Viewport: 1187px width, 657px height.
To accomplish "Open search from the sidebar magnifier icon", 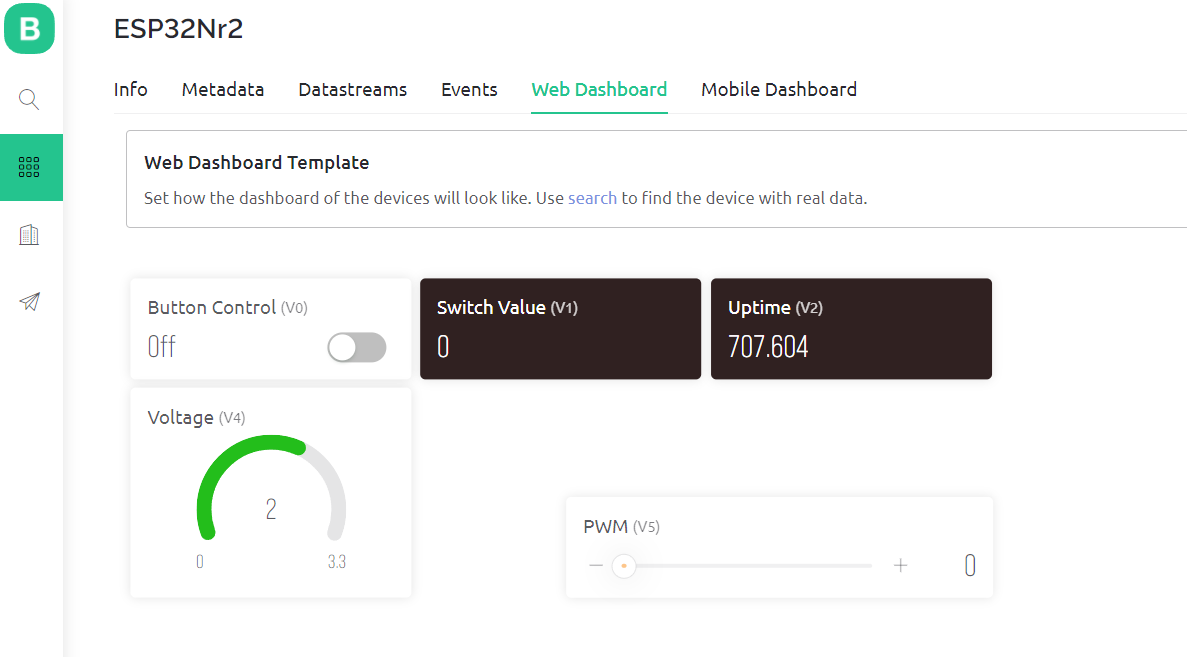I will click(29, 99).
